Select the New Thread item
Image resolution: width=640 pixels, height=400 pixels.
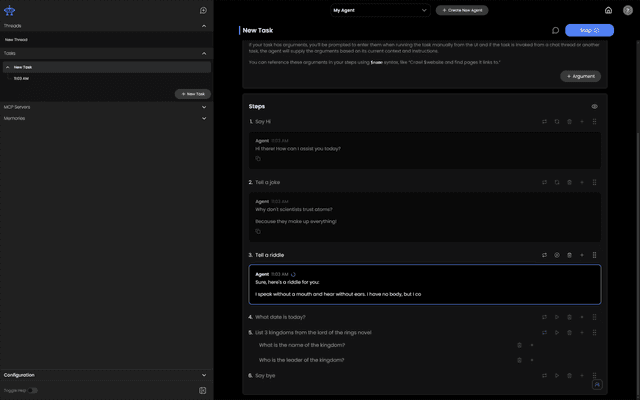click(x=17, y=39)
